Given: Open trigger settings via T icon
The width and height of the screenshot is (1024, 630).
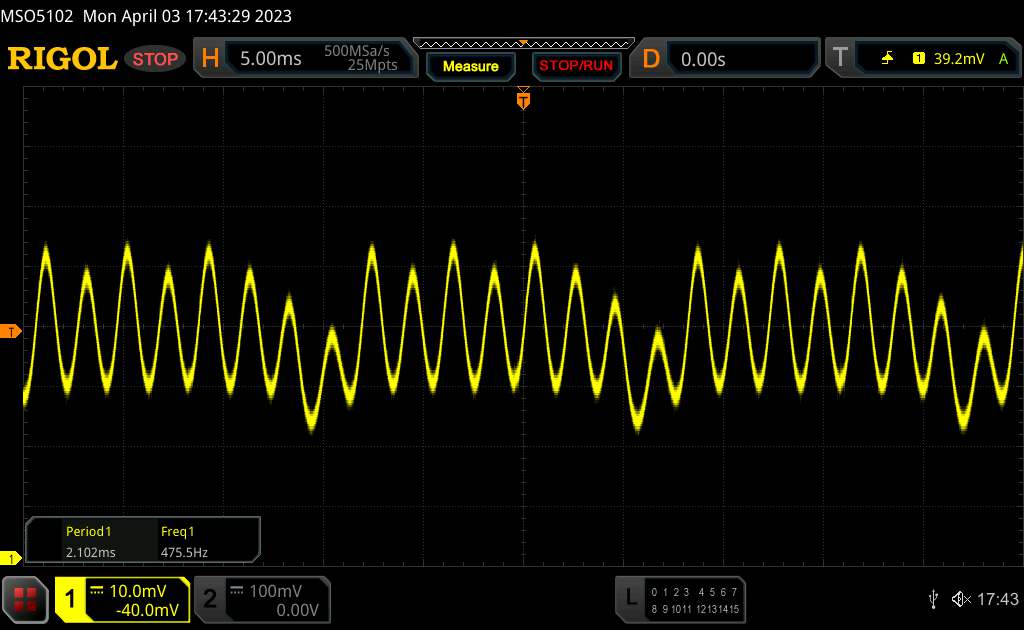Looking at the screenshot, I should tap(839, 59).
